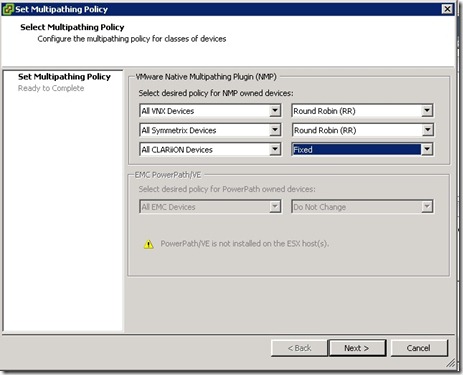The height and width of the screenshot is (375, 463).
Task: Click the PowerPath/VE not installed message
Action: 245,244
